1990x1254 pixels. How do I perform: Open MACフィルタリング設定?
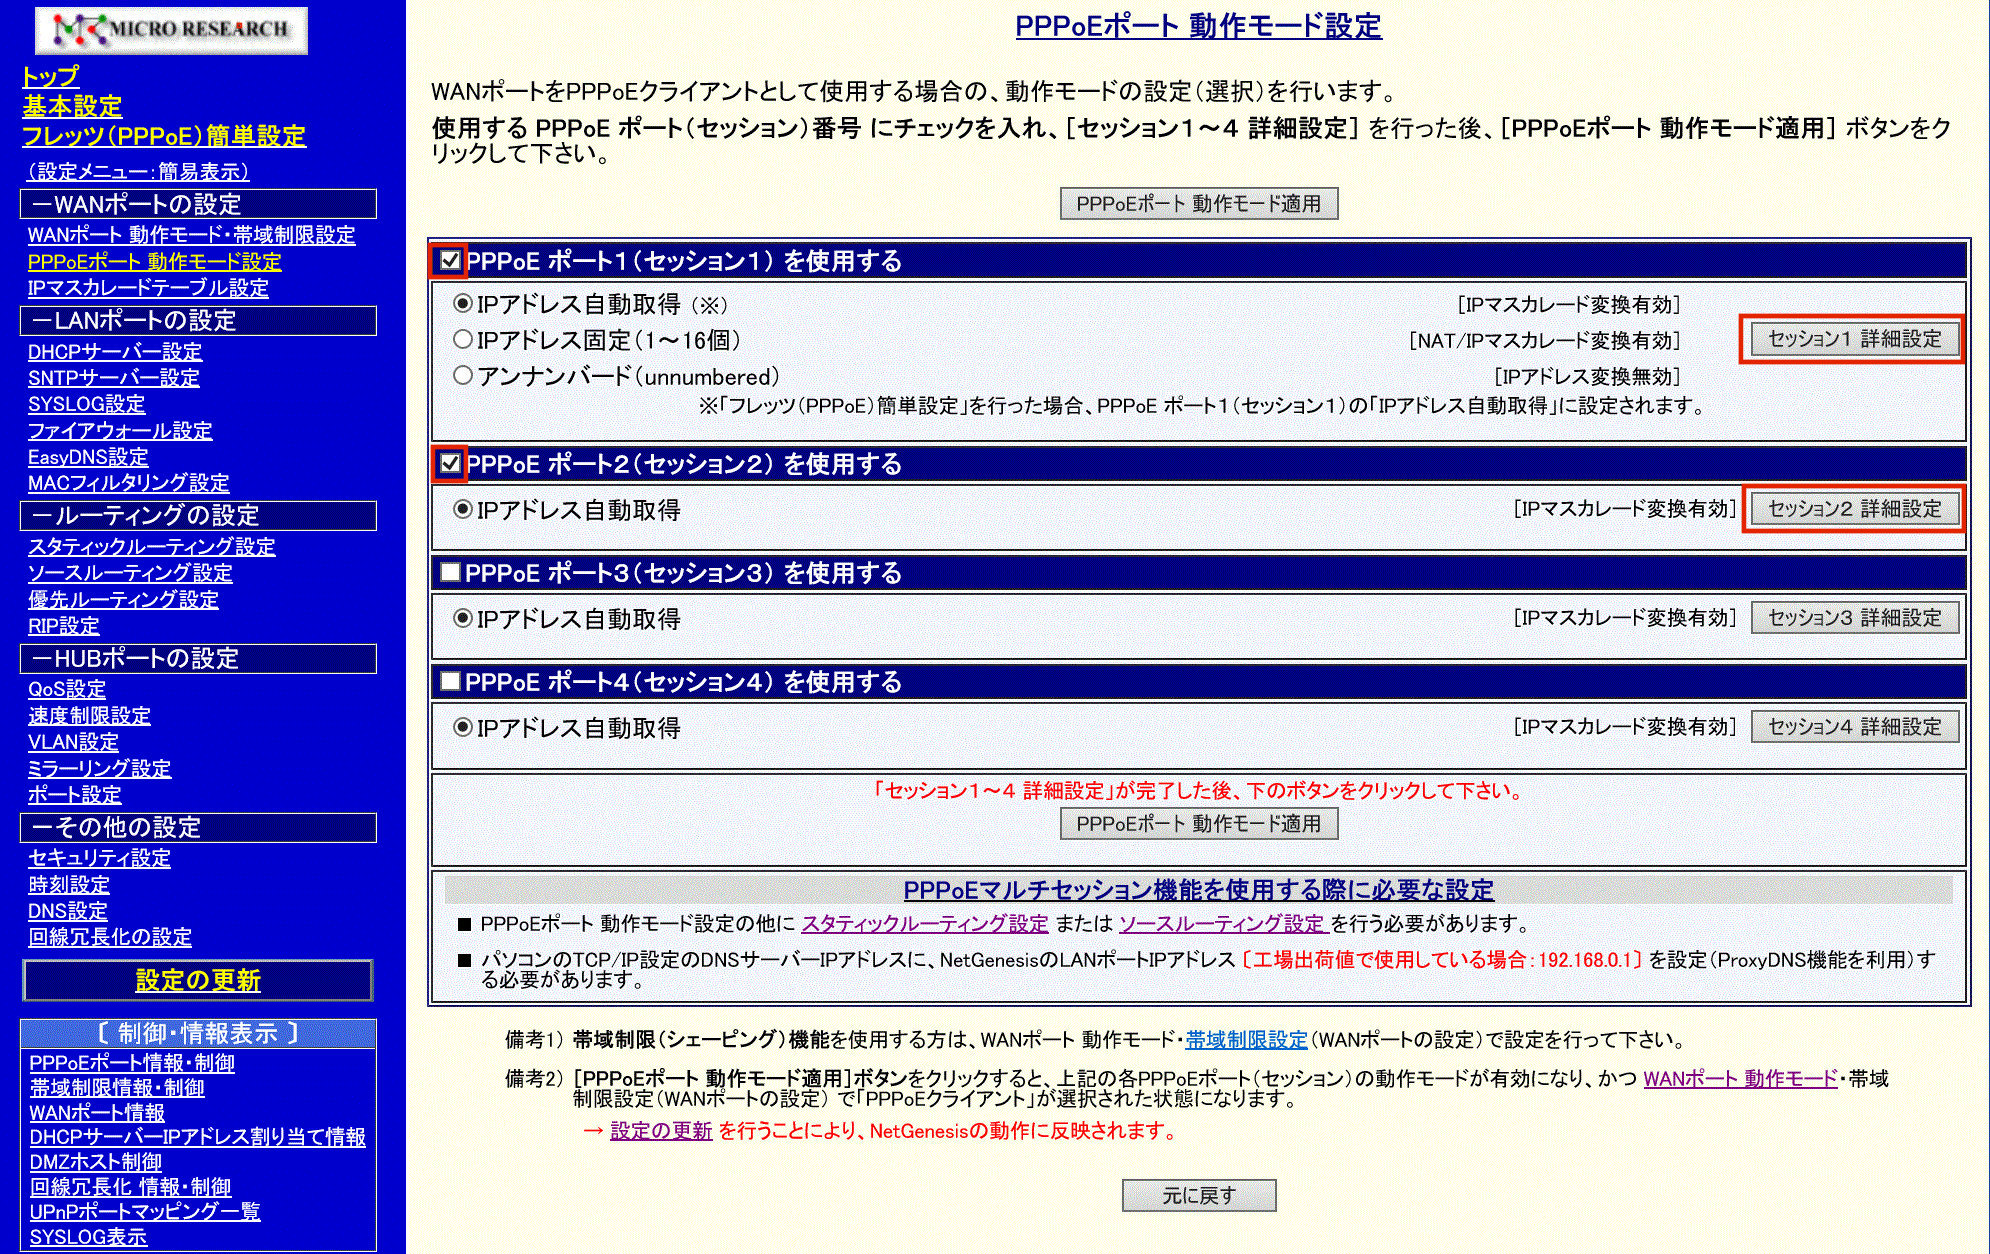[129, 483]
